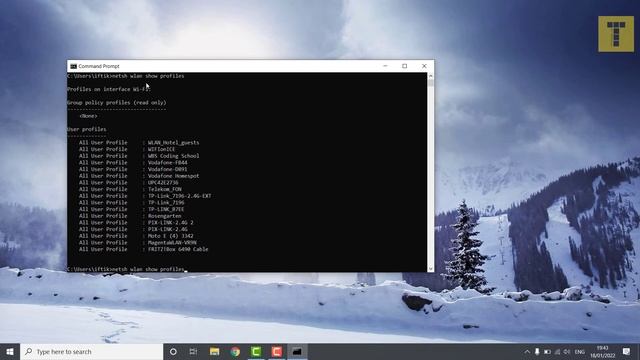Image resolution: width=640 pixels, height=360 pixels.
Task: Click the FRITZ!Box 6490 Cable profile text
Action: pyautogui.click(x=178, y=249)
